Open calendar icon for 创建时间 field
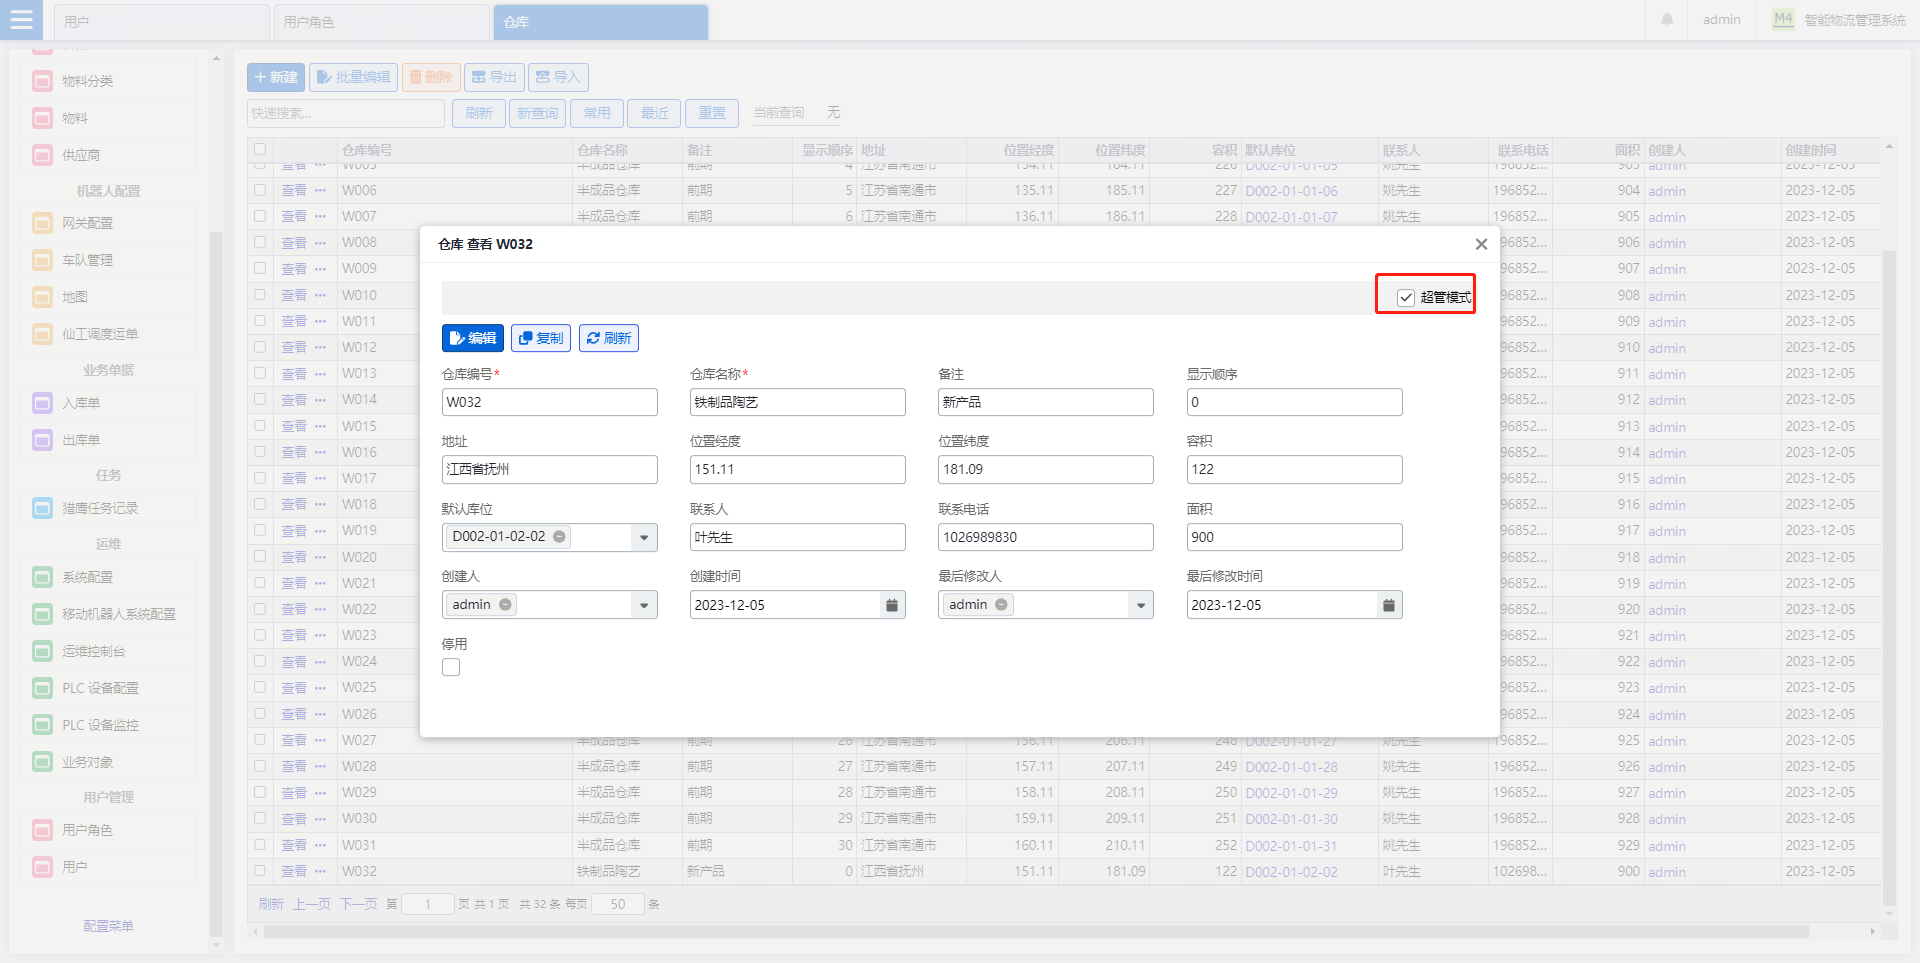Screen dimensions: 1920x963 (x=892, y=605)
